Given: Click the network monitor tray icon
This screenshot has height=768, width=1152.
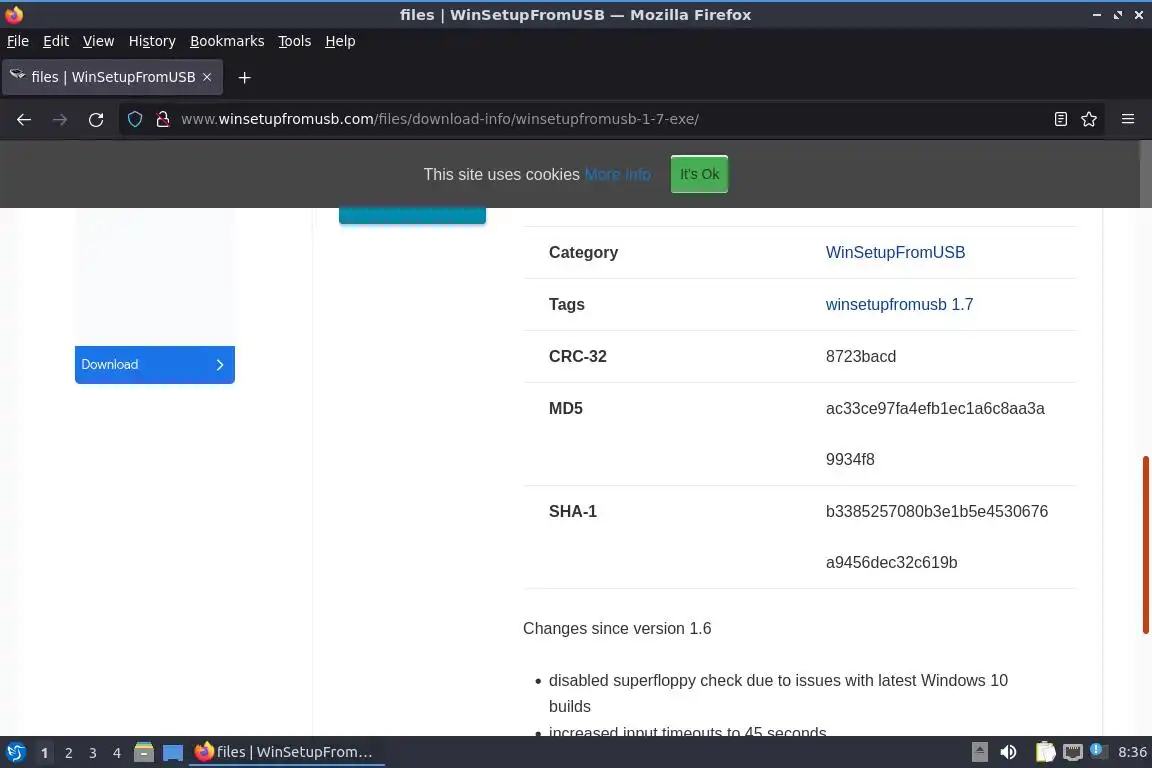Looking at the screenshot, I should point(1073,752).
